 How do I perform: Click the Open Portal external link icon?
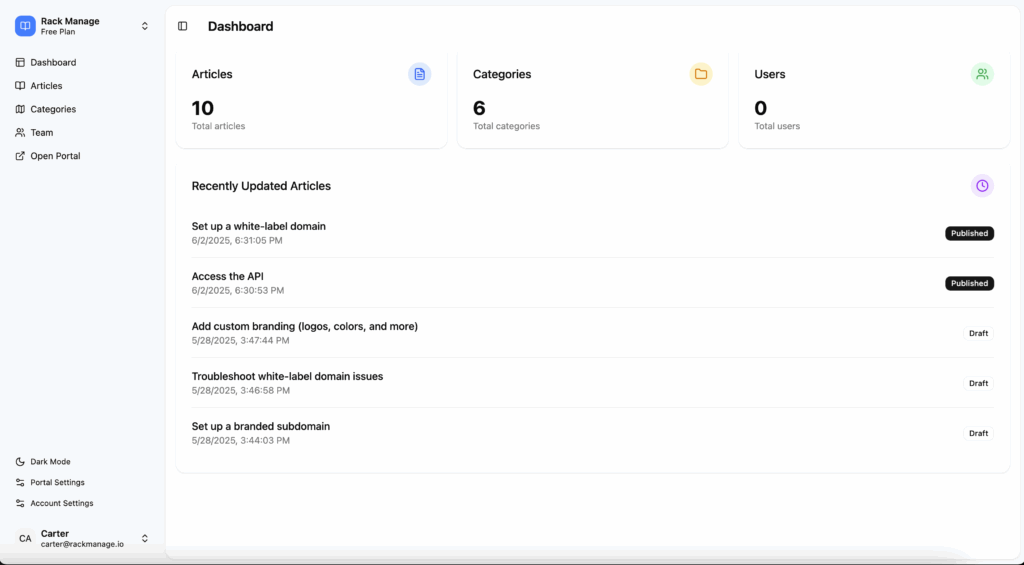(20, 156)
